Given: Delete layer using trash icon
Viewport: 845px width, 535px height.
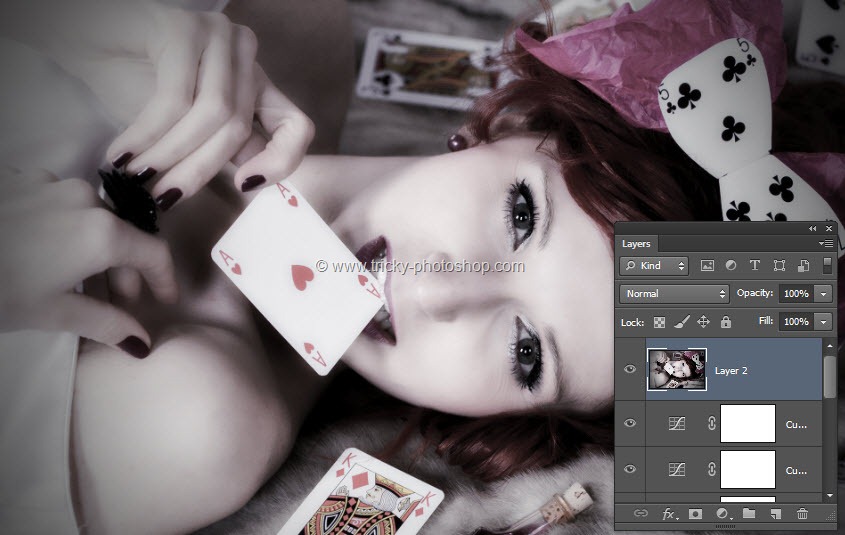Looking at the screenshot, I should tap(802, 514).
